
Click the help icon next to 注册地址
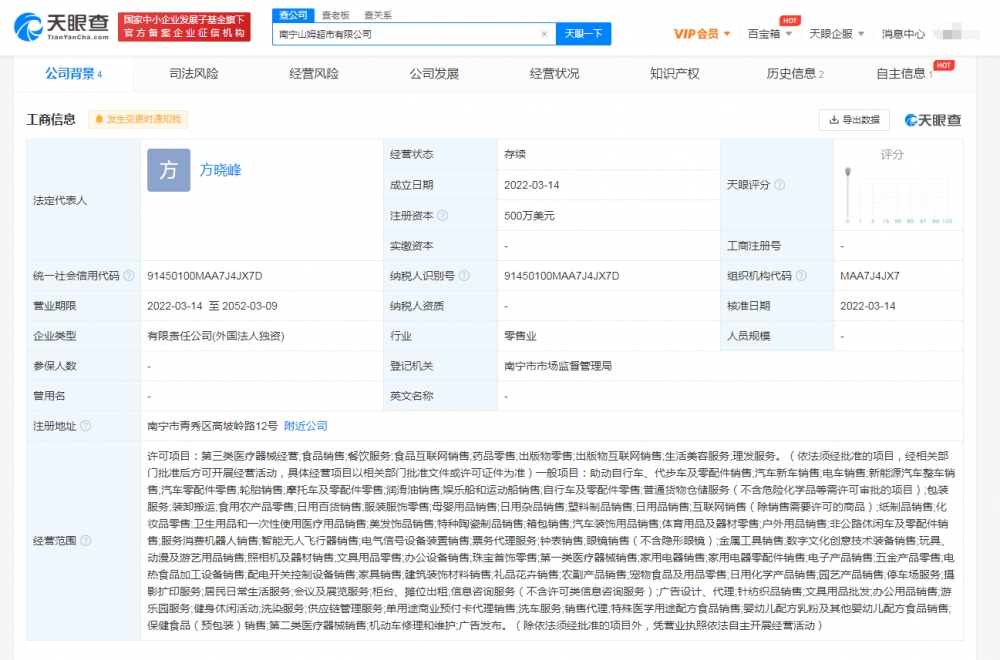[x=85, y=426]
